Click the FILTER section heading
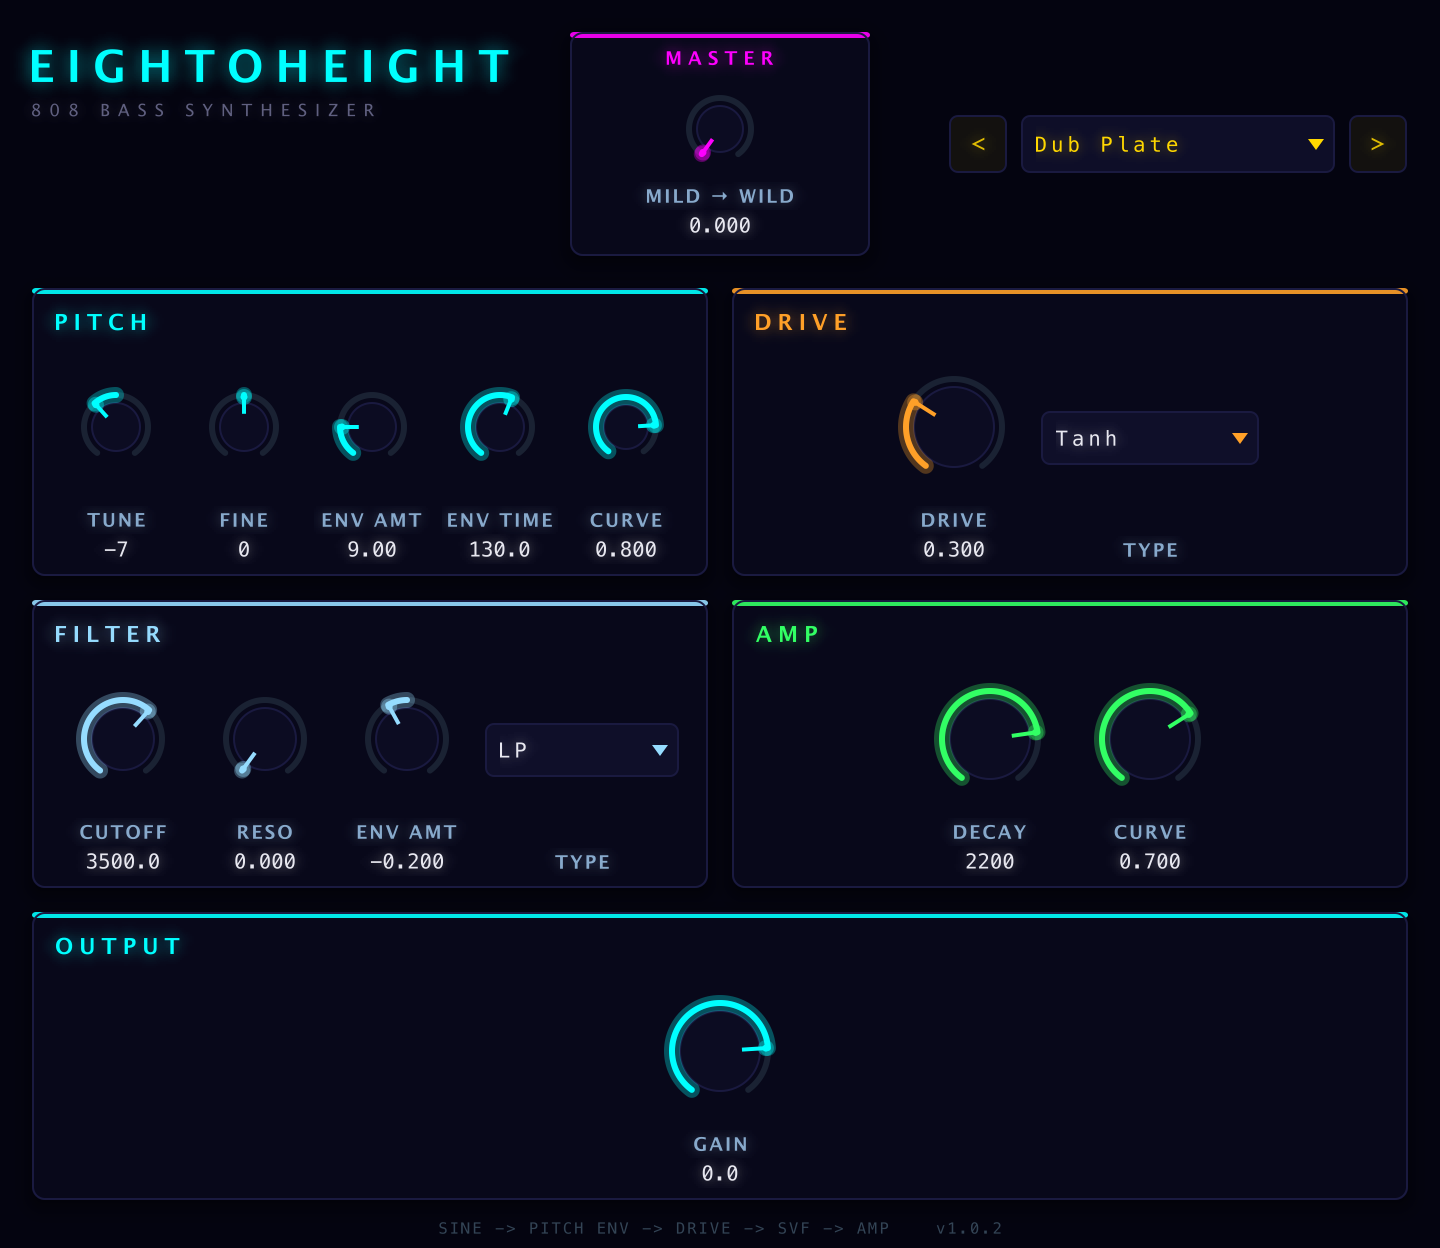The width and height of the screenshot is (1440, 1248). pyautogui.click(x=108, y=634)
